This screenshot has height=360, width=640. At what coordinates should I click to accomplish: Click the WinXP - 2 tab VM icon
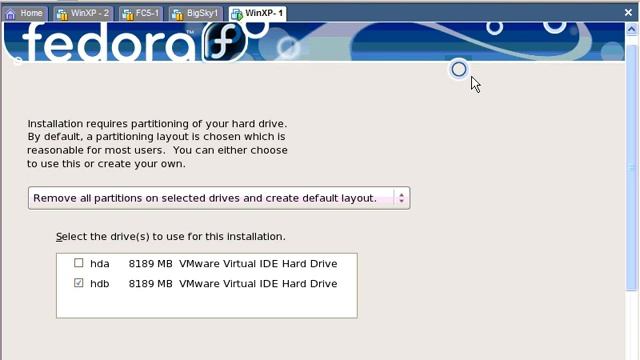62,14
